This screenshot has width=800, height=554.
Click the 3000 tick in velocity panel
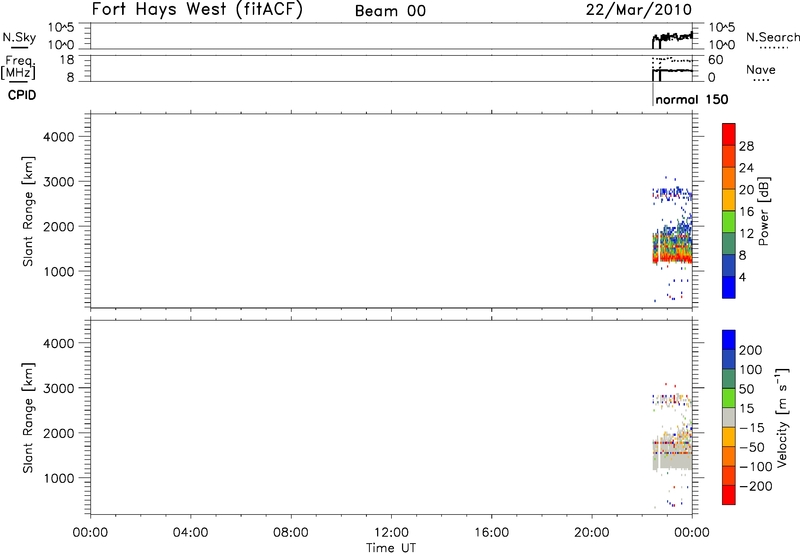(59, 388)
